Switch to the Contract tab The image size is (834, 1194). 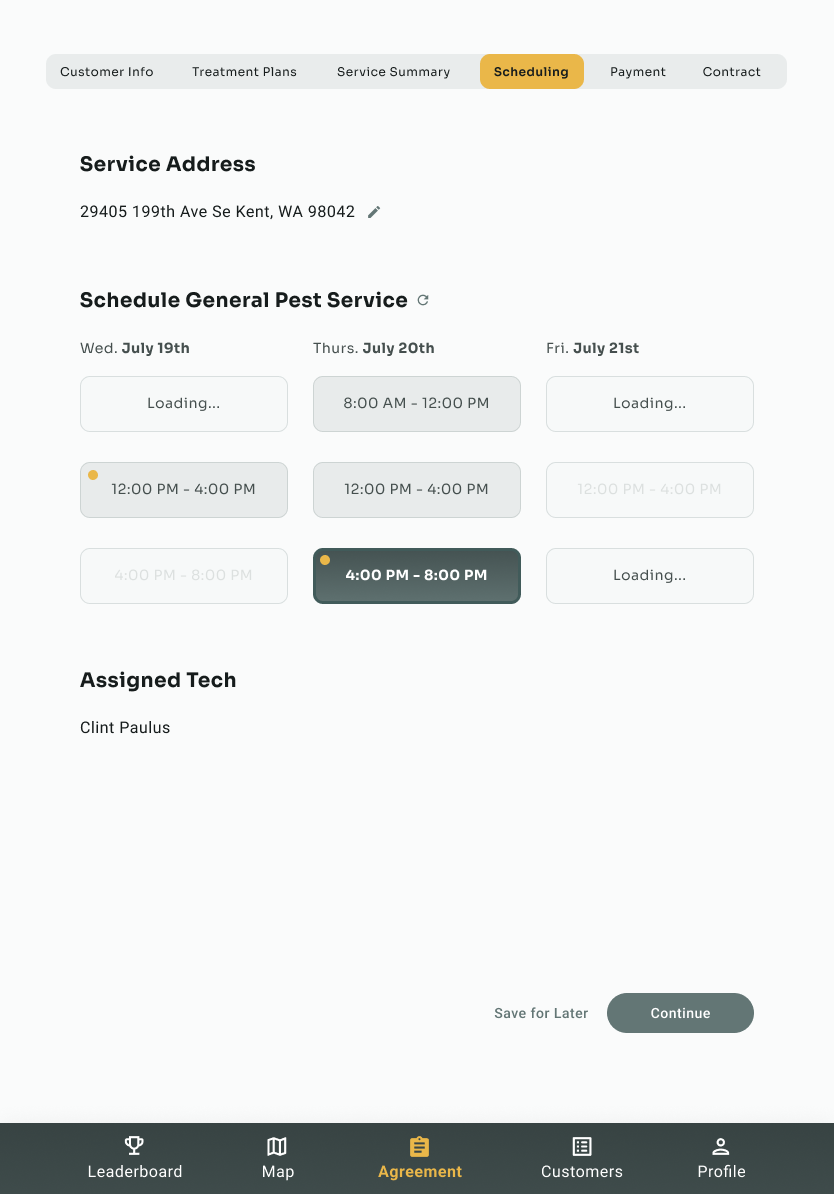point(731,71)
